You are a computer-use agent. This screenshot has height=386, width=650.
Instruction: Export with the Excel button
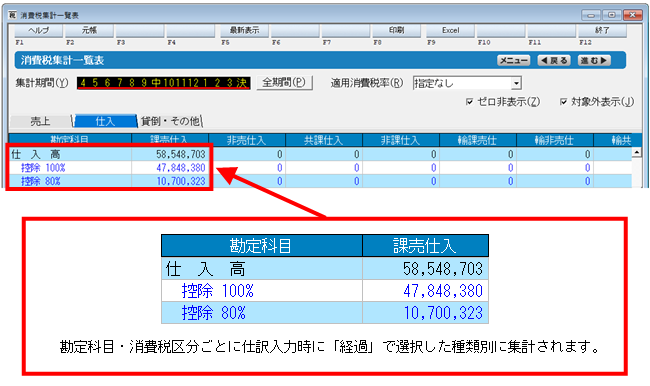[450, 31]
